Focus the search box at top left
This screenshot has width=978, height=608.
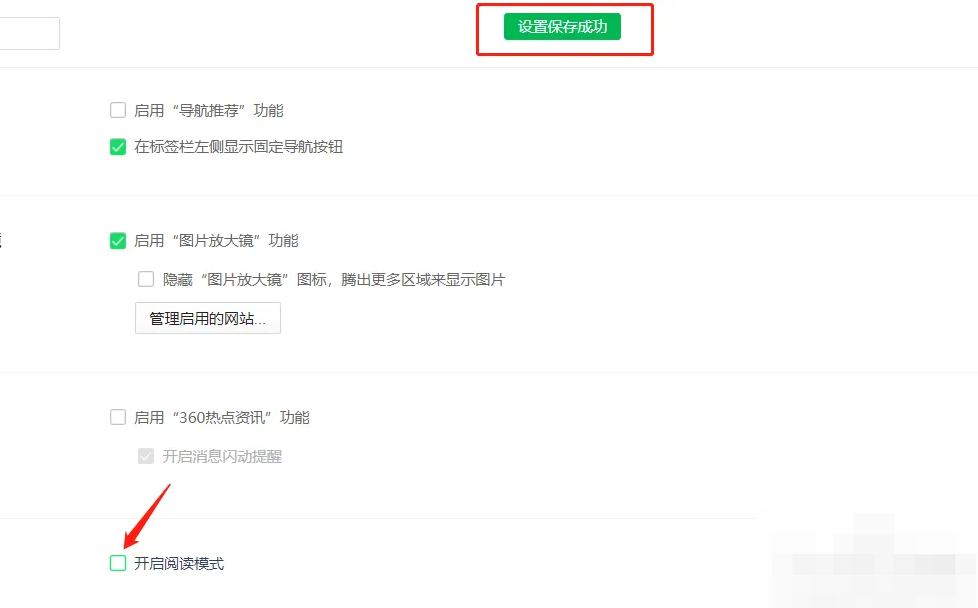(29, 33)
